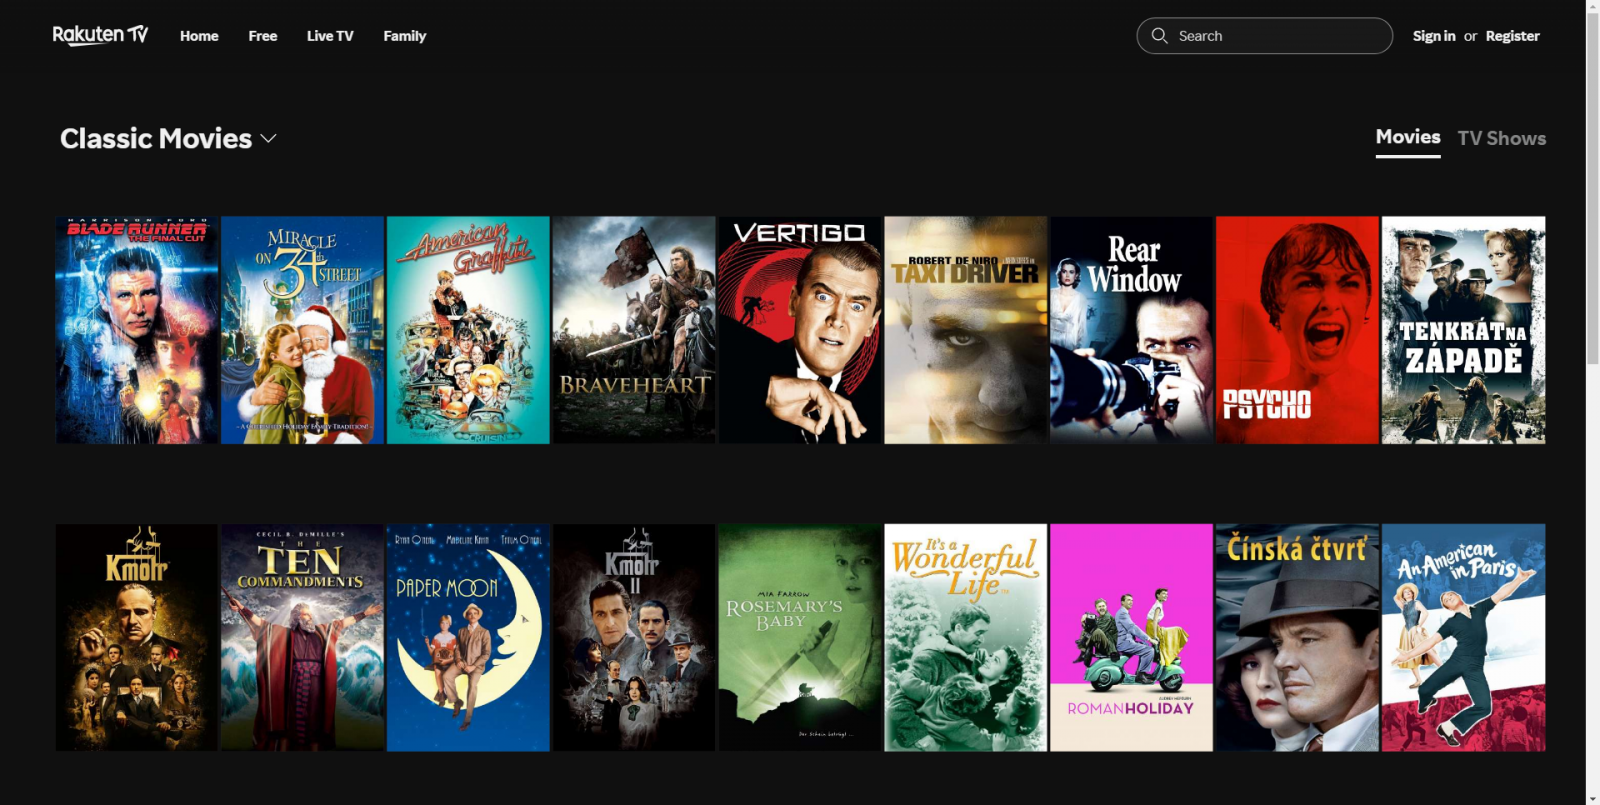Select the Paper Moon movie poster
Screen dimensions: 1600x805
click(x=468, y=637)
